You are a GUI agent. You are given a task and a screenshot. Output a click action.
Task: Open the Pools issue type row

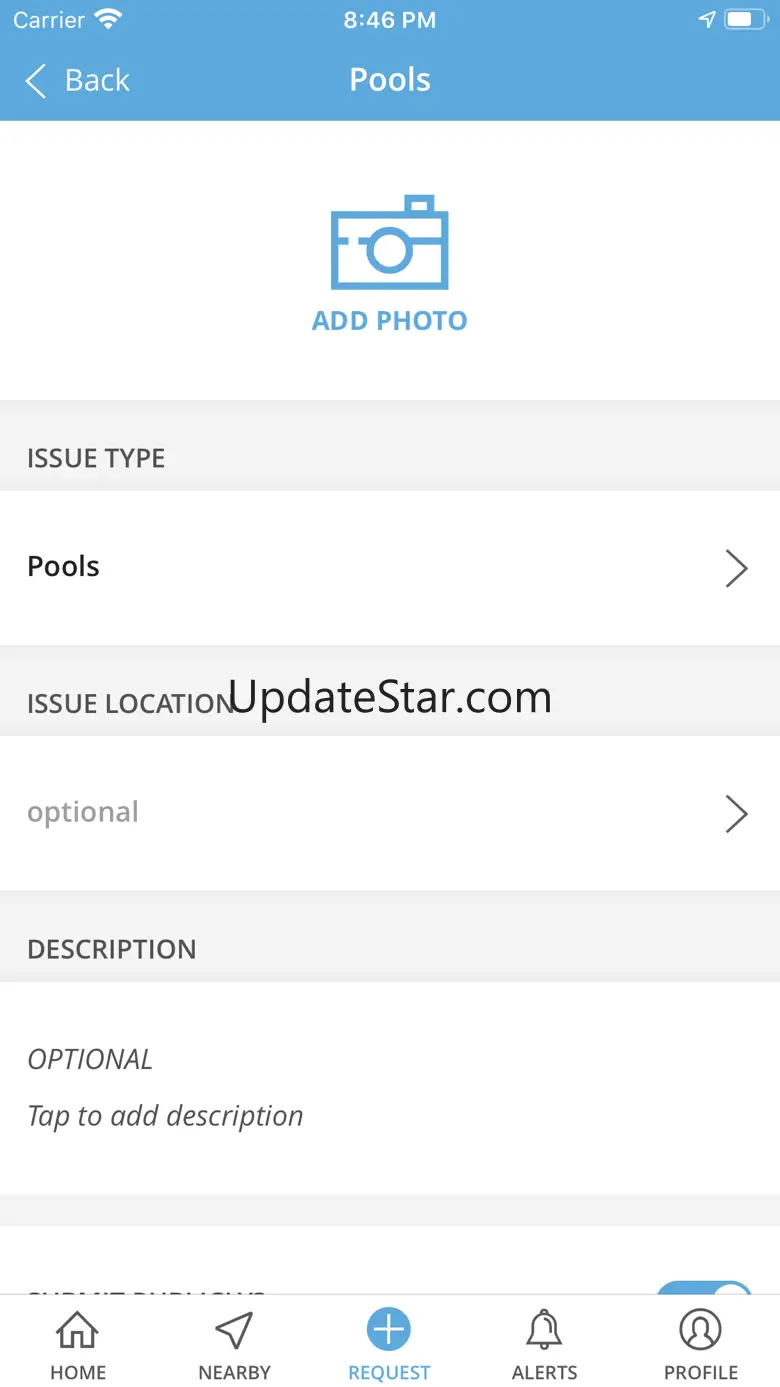[x=390, y=568]
